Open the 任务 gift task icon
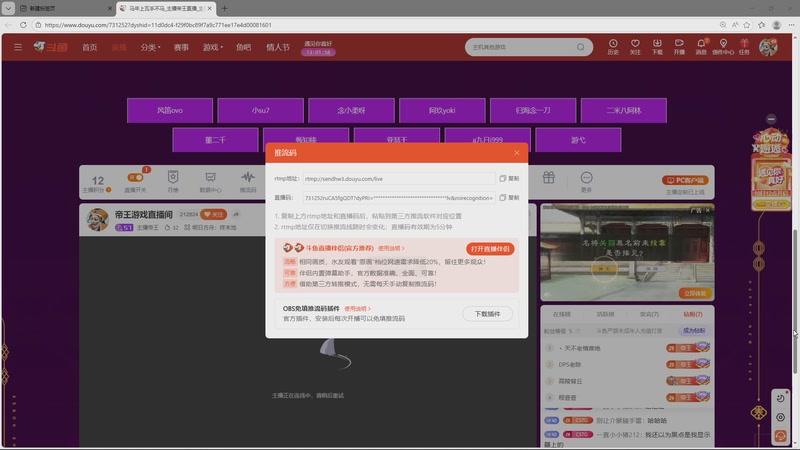Image resolution: width=800 pixels, height=450 pixels. [x=744, y=47]
